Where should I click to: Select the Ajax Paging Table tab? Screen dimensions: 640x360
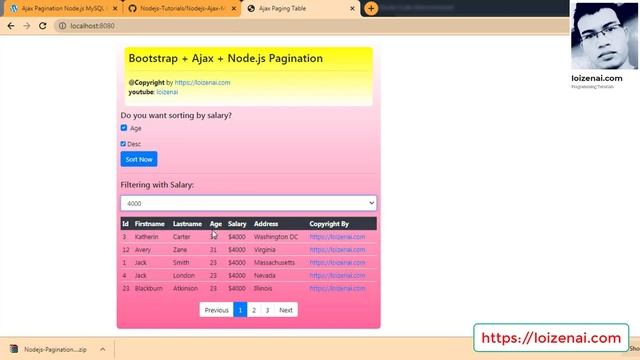click(300, 8)
